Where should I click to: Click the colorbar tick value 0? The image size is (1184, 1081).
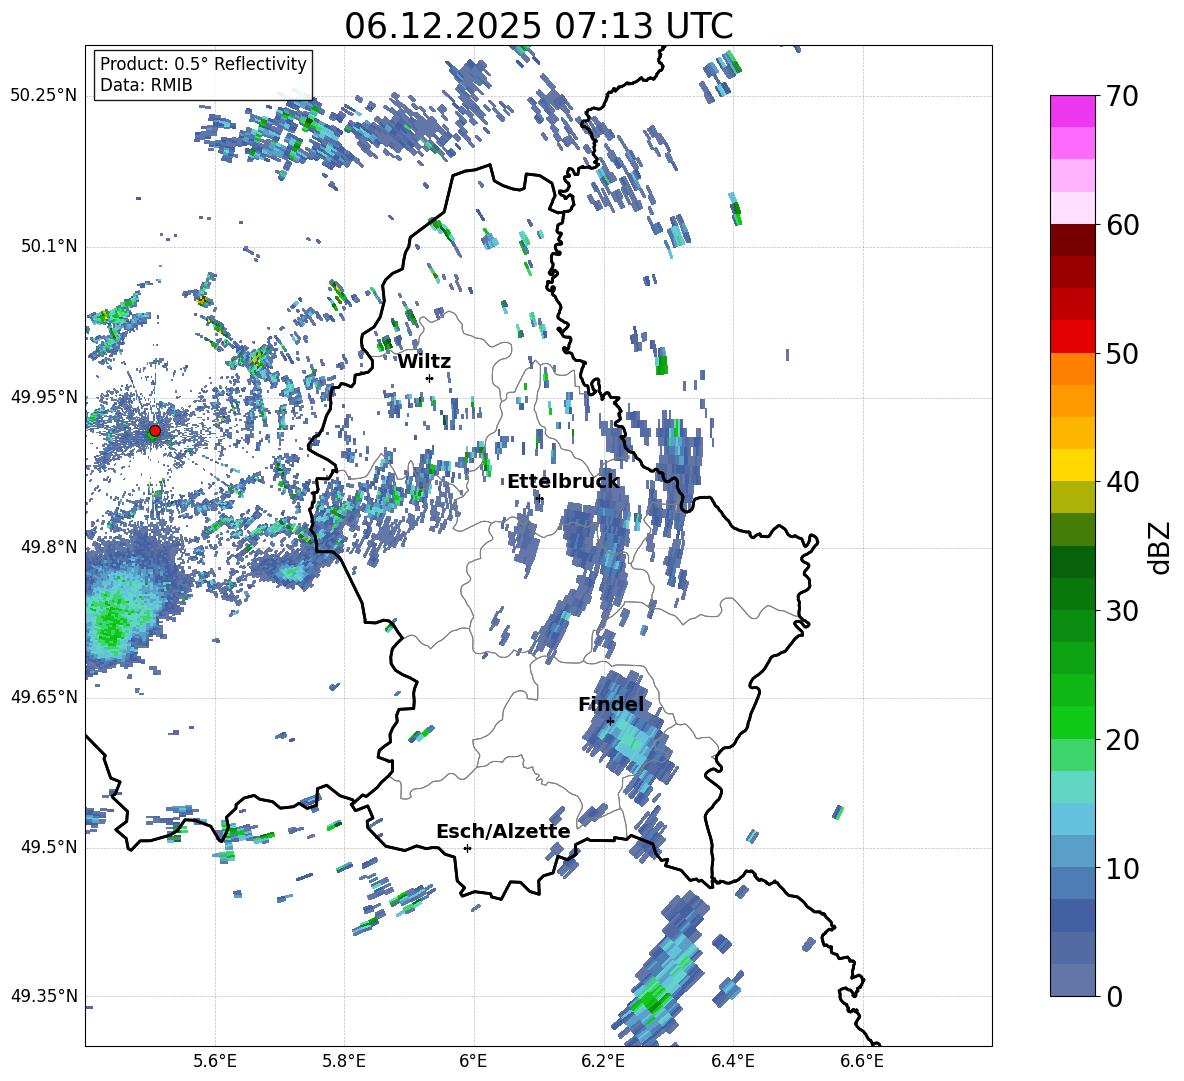pyautogui.click(x=1114, y=996)
